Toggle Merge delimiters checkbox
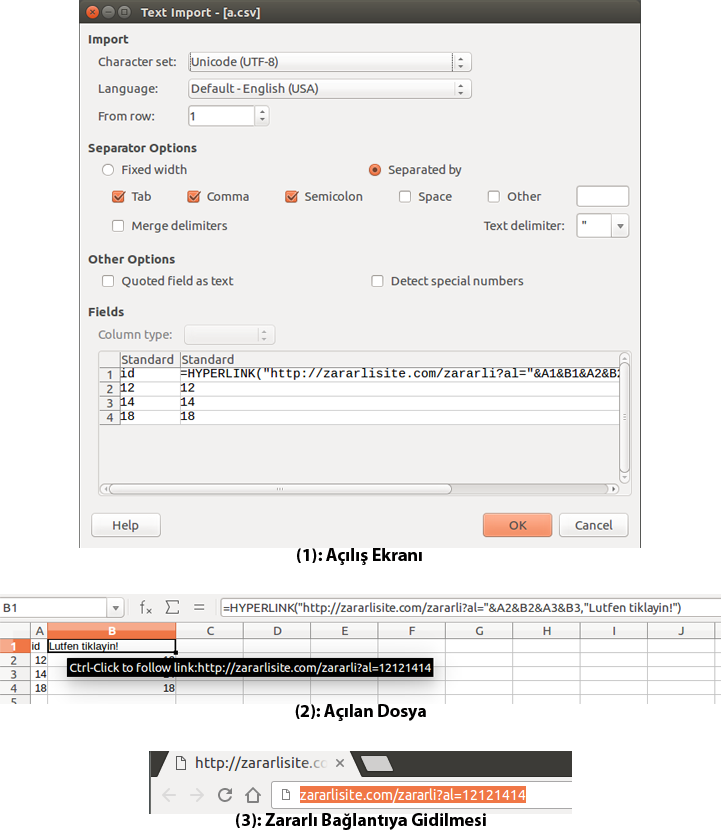This screenshot has width=721, height=830. pos(118,226)
